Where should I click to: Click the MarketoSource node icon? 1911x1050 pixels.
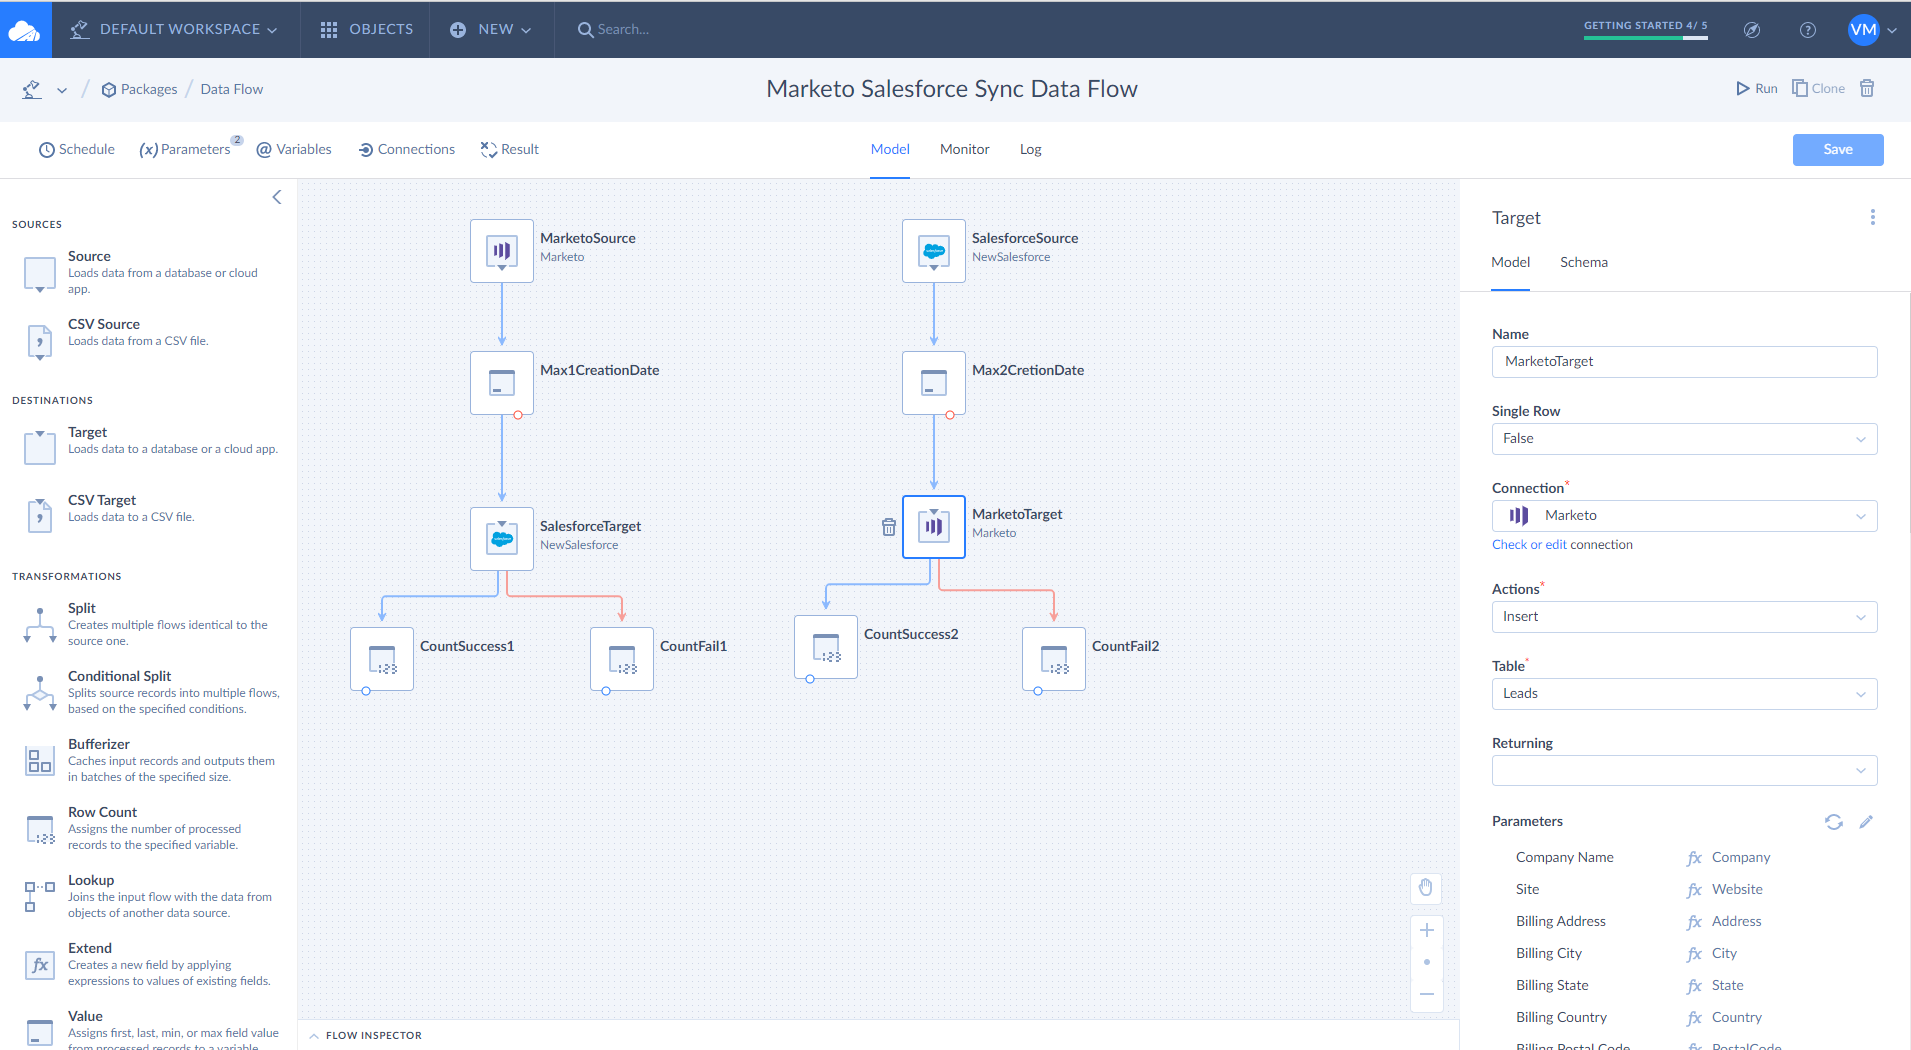(501, 251)
